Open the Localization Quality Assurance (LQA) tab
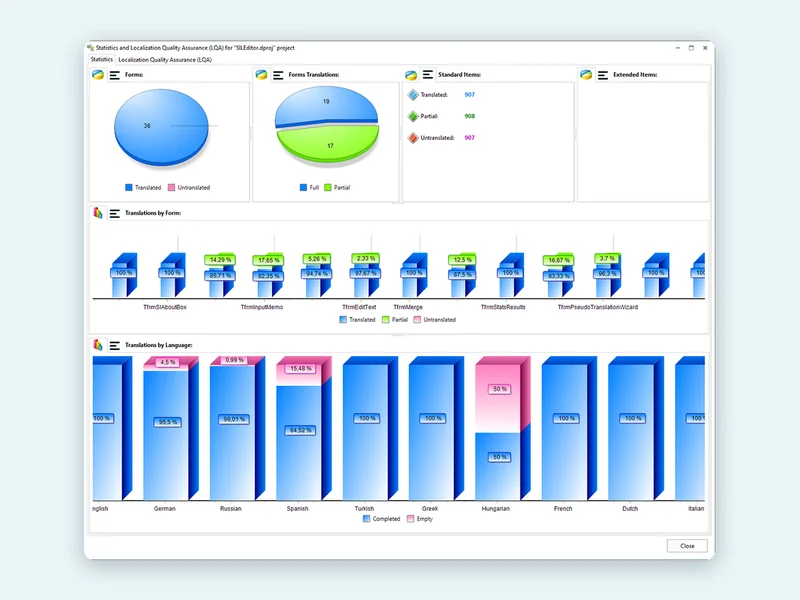Screen dimensions: 800x600 point(165,60)
